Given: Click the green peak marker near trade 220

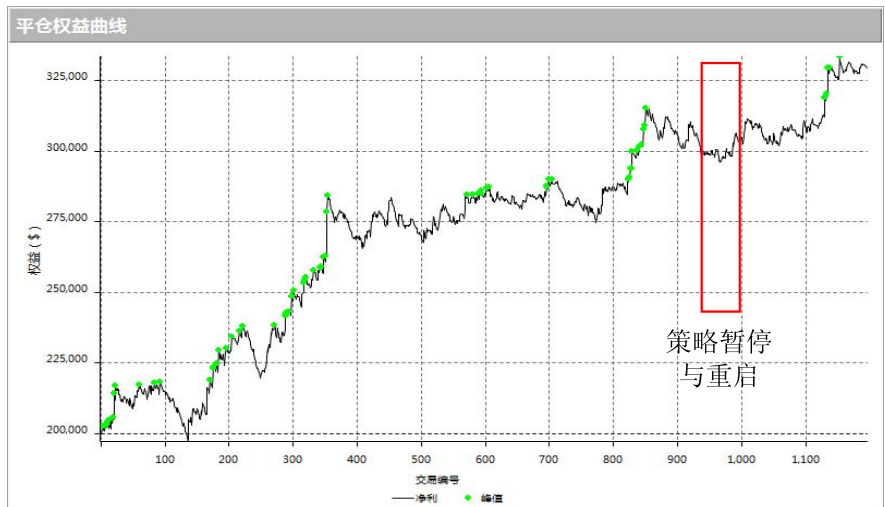Looking at the screenshot, I should pyautogui.click(x=242, y=327).
